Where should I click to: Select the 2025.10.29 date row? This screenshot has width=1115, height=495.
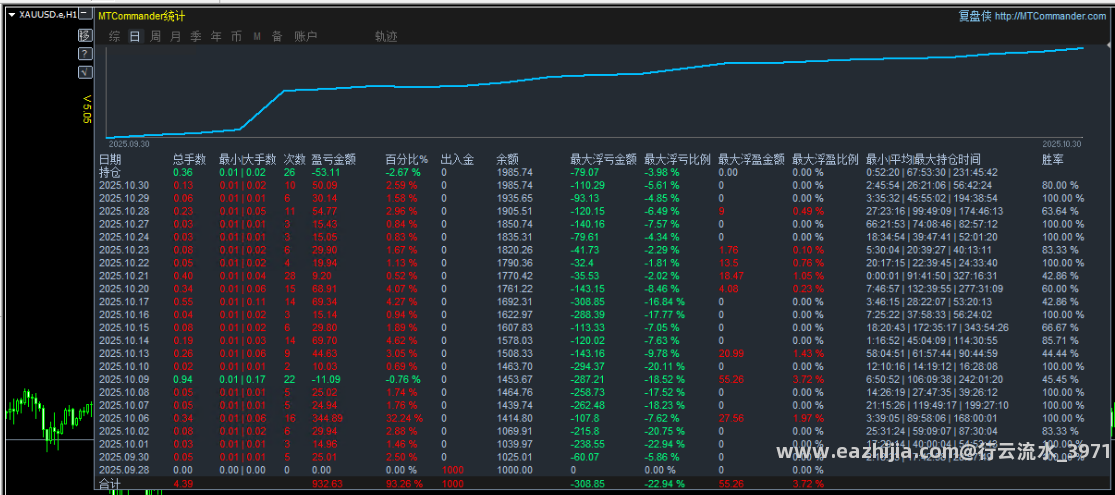[x=124, y=198]
